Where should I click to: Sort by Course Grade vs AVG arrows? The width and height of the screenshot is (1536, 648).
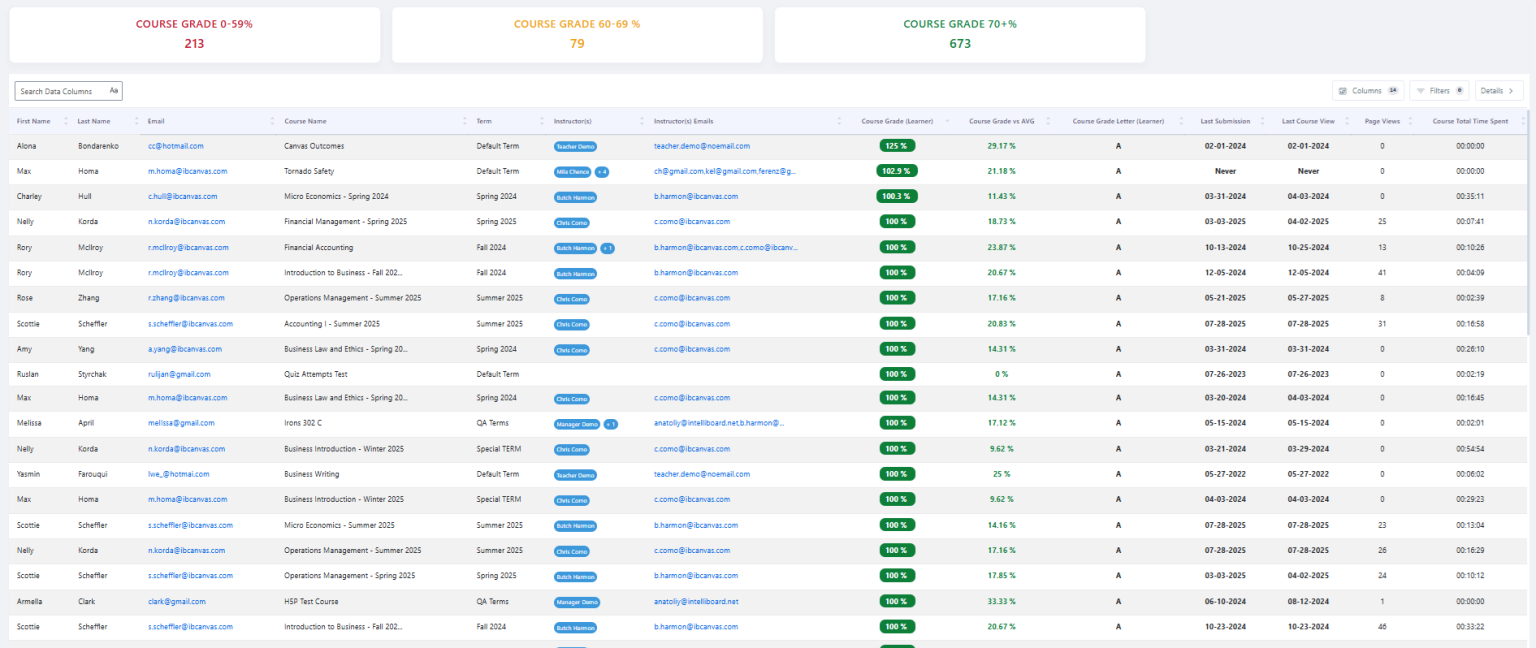(x=1048, y=121)
